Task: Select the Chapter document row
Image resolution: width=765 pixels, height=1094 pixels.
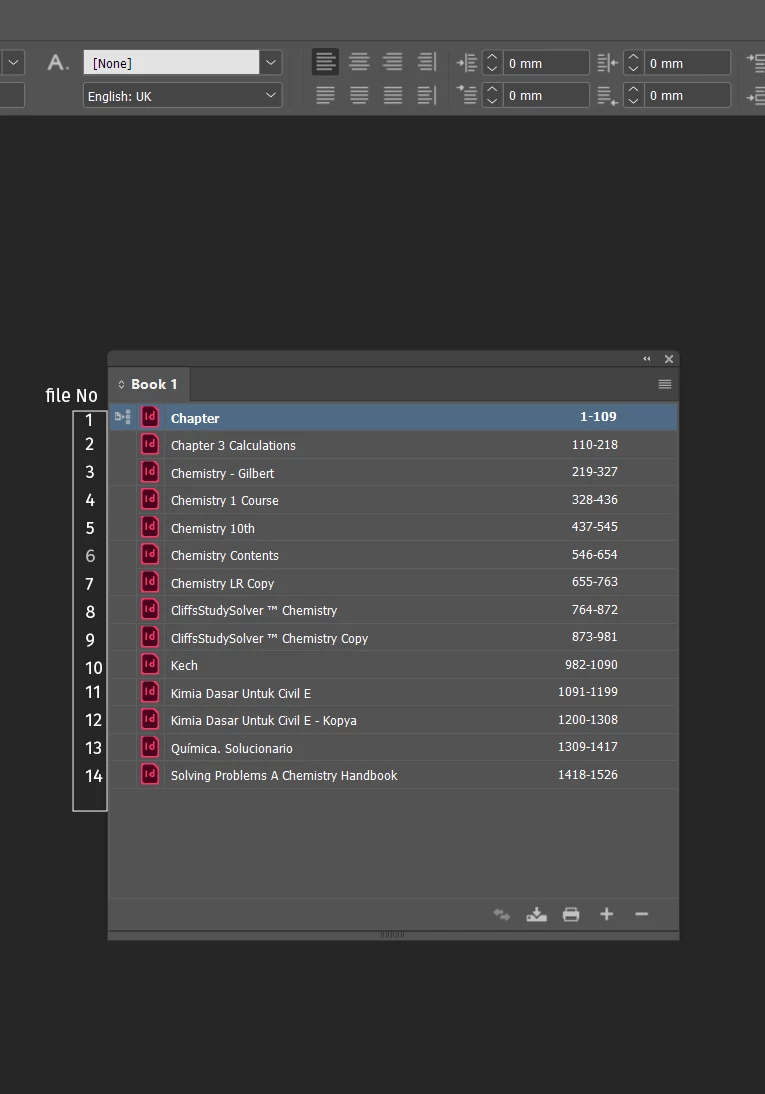Action: pyautogui.click(x=393, y=417)
